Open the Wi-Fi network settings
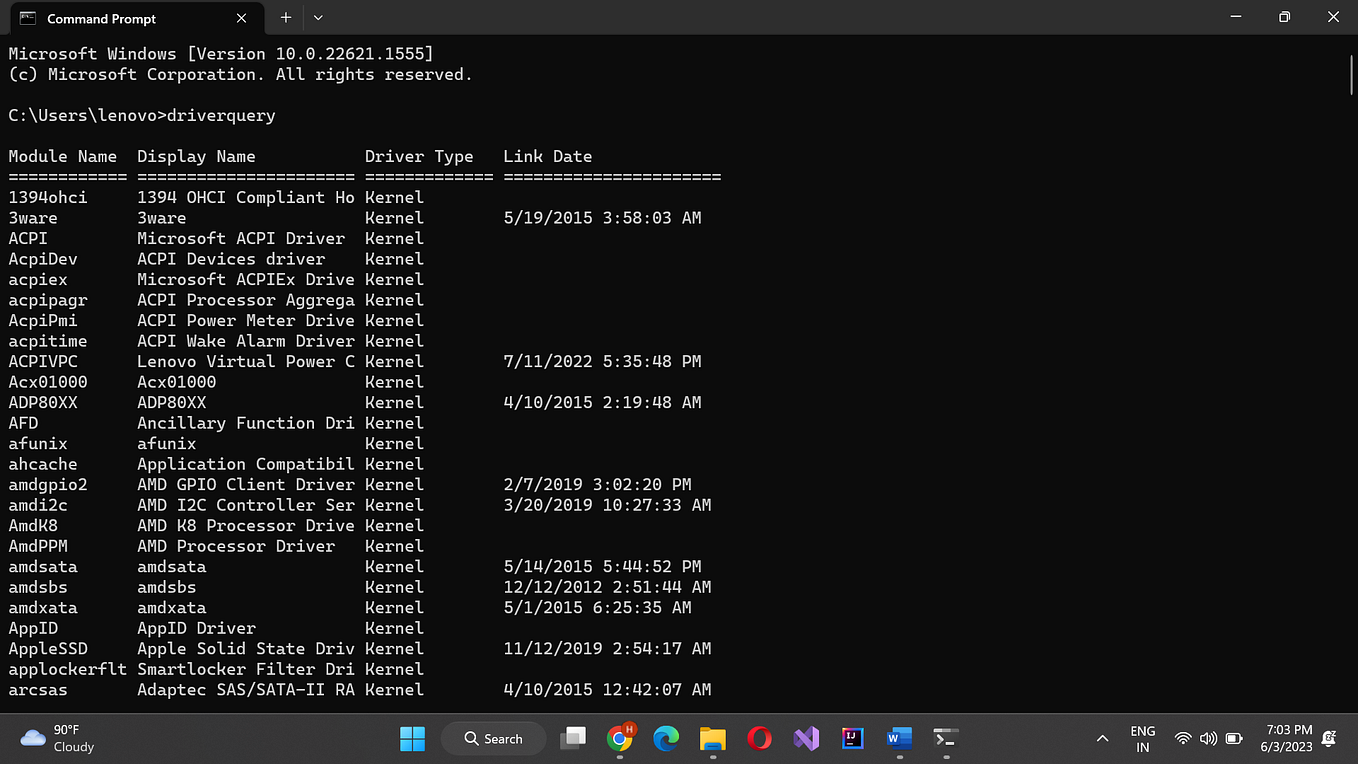The image size is (1358, 764). click(1183, 738)
